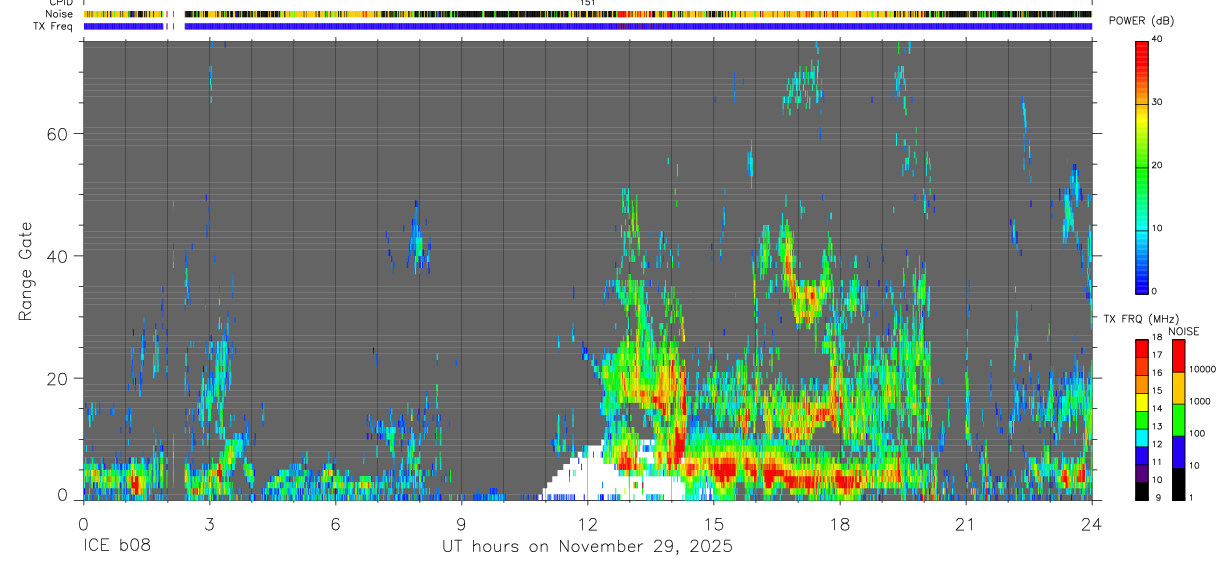Click the '40' tick on Range Gate axis
This screenshot has height=567, width=1228.
tap(58, 256)
